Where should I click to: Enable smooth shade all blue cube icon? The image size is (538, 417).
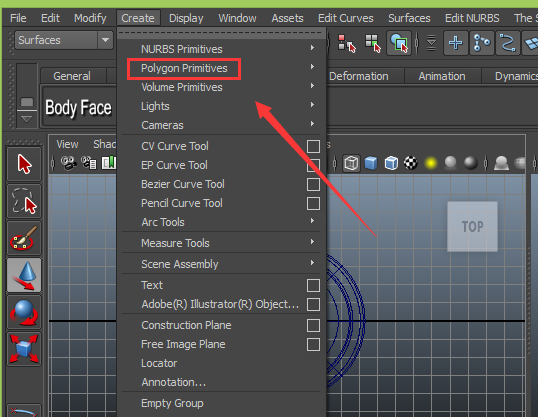(371, 163)
